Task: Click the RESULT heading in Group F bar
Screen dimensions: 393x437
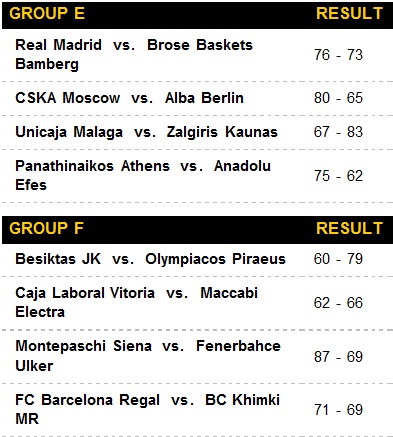Action: [x=349, y=229]
